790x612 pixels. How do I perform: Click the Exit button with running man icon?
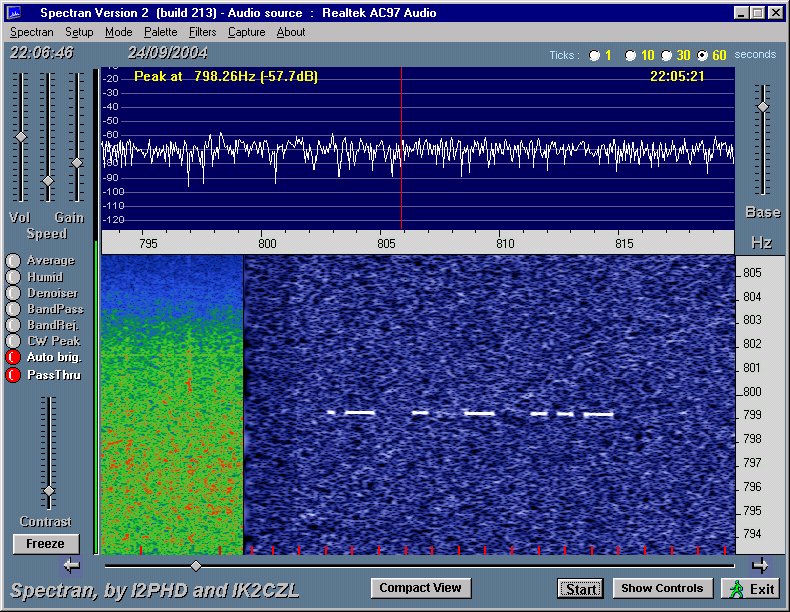pos(750,589)
